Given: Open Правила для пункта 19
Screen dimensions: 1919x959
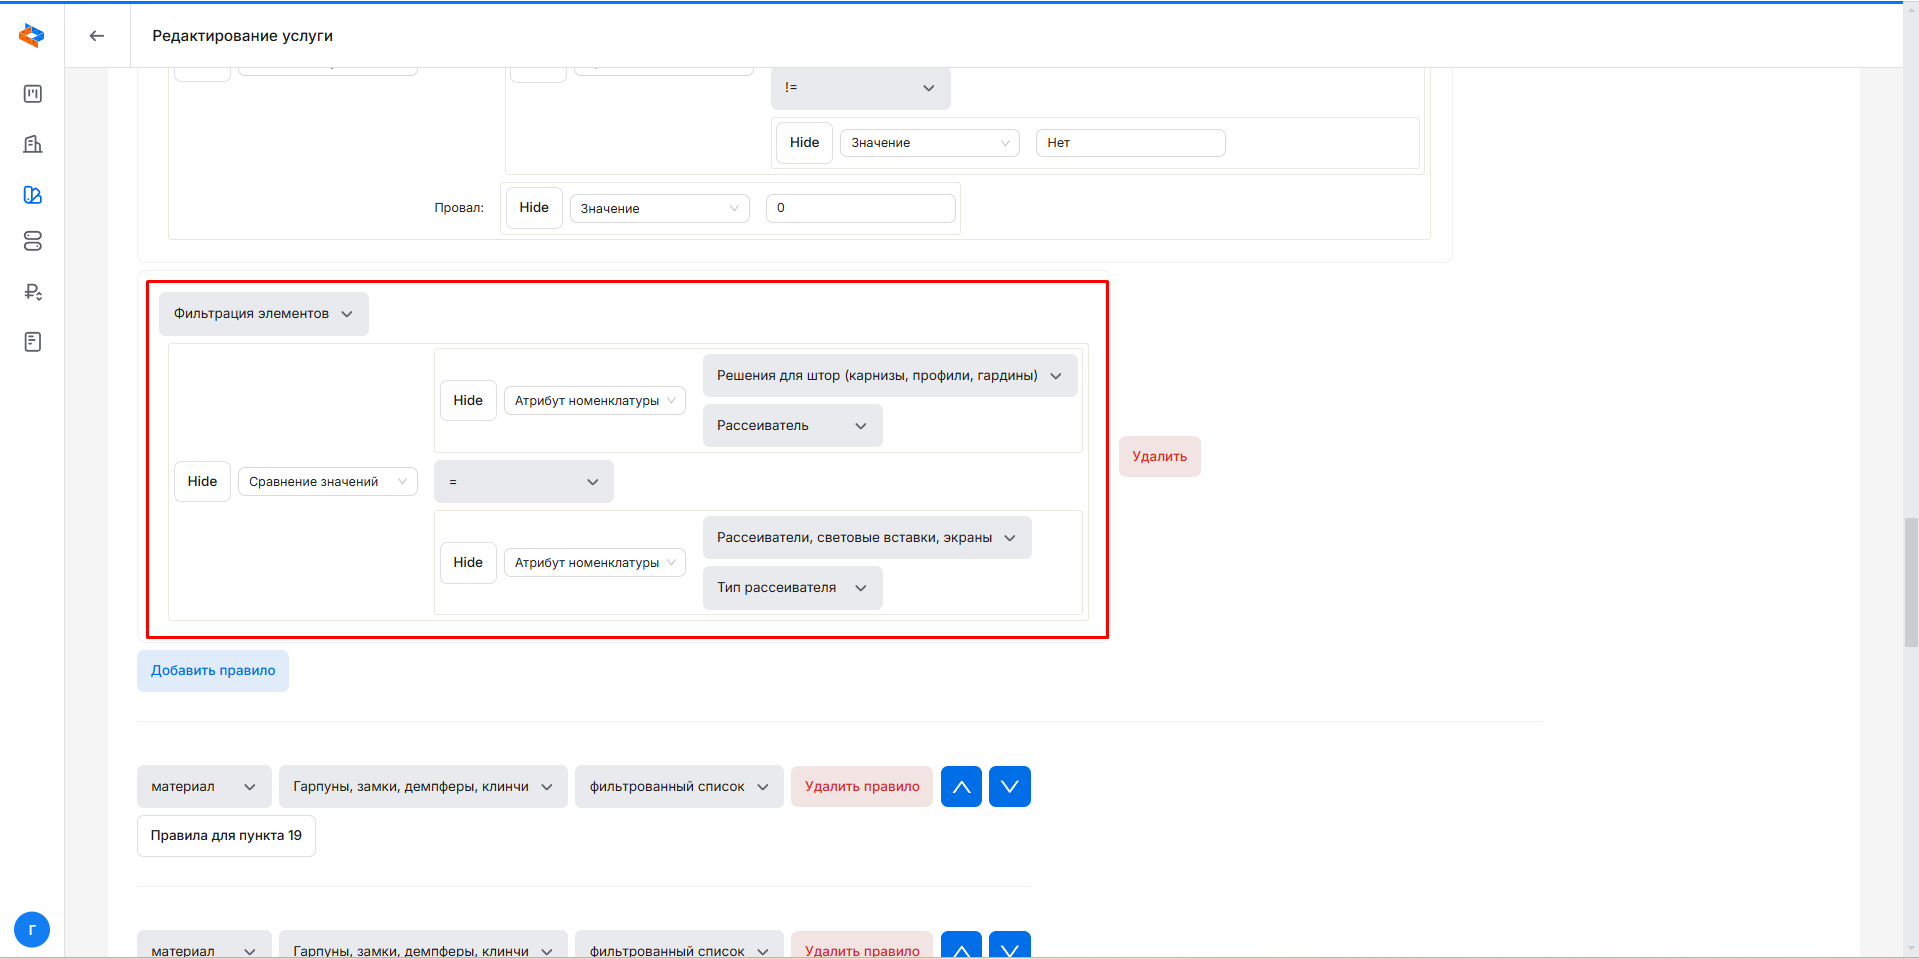Looking at the screenshot, I should coord(226,836).
